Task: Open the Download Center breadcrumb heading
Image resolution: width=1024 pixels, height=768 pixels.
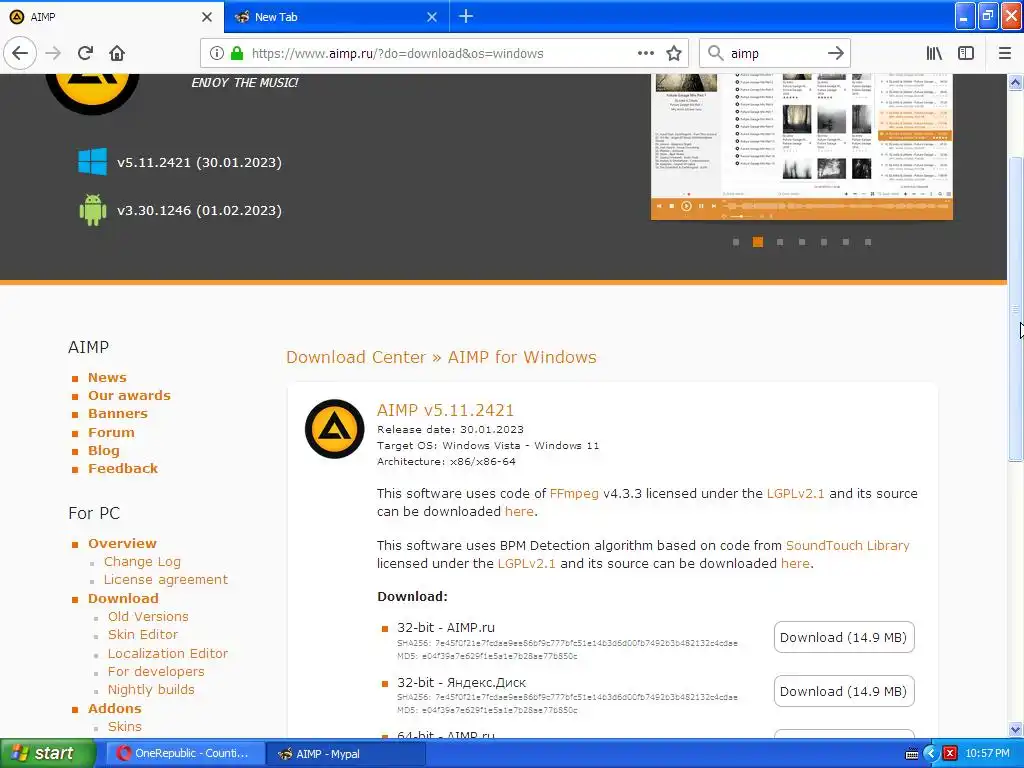Action: click(x=356, y=357)
